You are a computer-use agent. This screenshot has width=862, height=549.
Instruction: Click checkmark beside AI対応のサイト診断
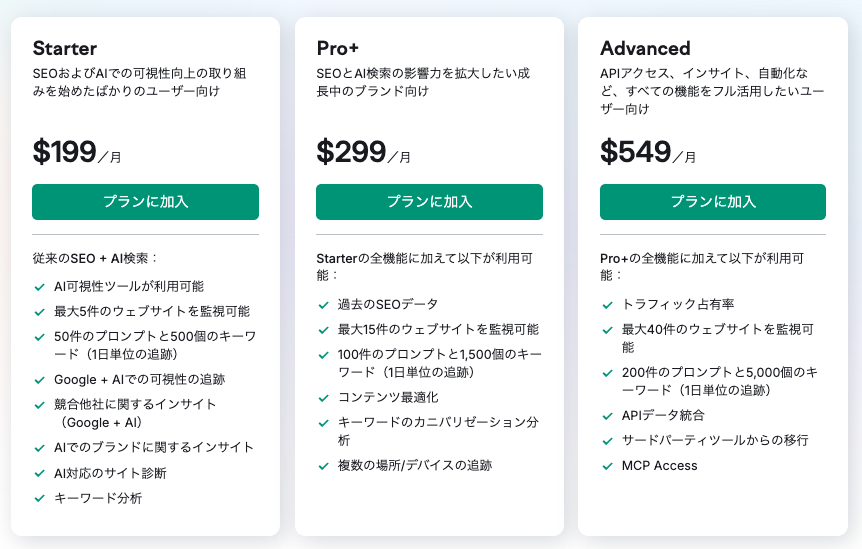pyautogui.click(x=39, y=473)
